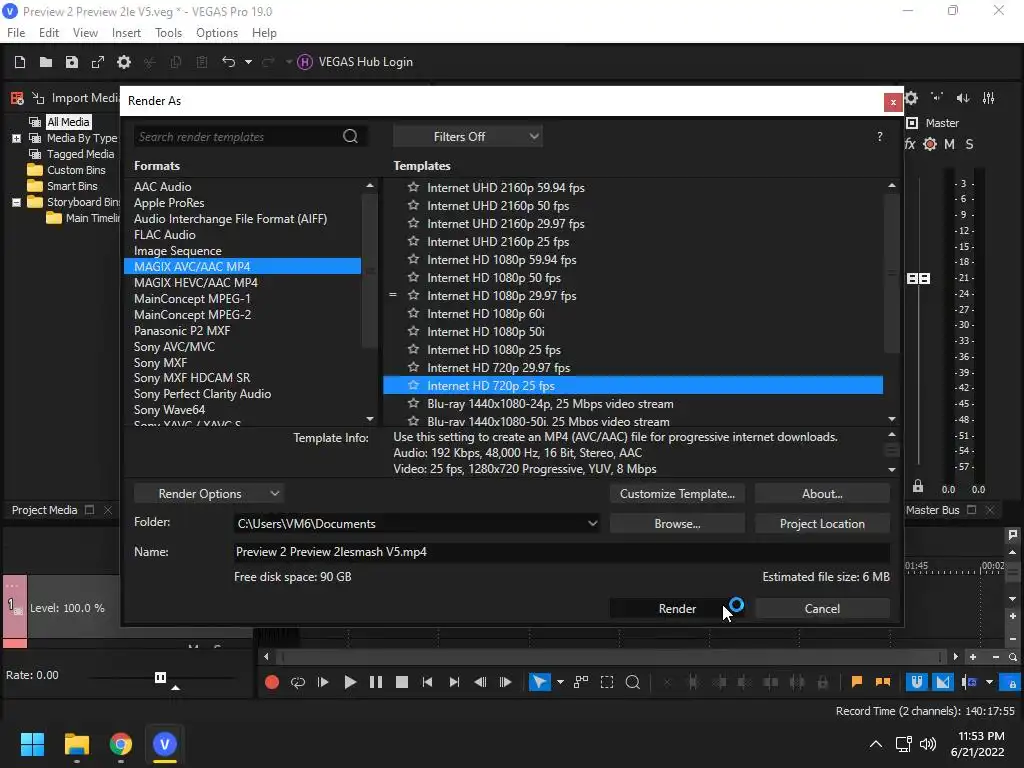This screenshot has height=768, width=1024.
Task: Toggle Loop Playback icon
Action: pos(298,682)
